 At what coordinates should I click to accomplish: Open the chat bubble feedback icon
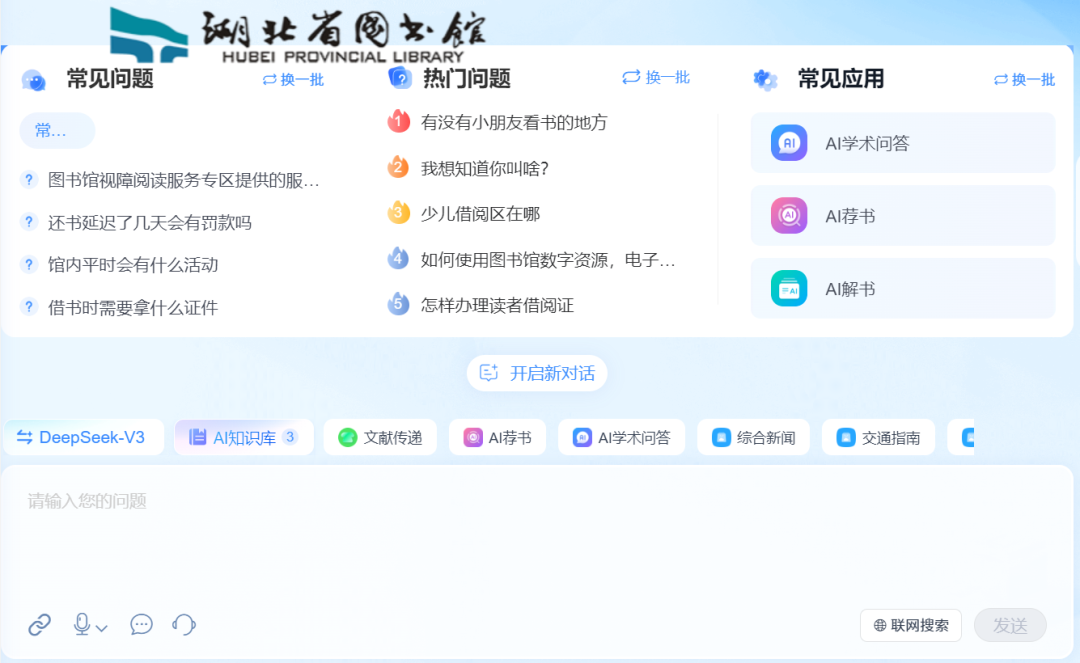pyautogui.click(x=140, y=625)
